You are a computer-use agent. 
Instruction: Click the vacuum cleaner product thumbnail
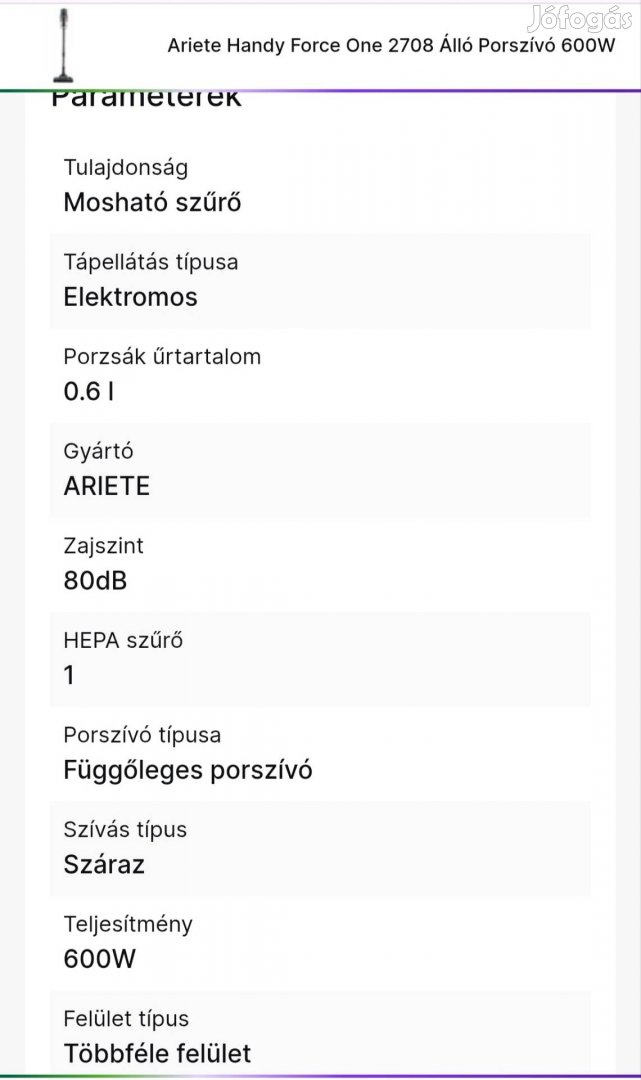[64, 45]
